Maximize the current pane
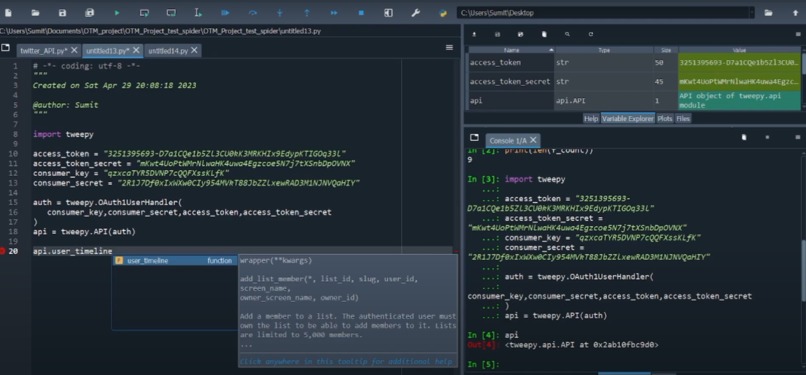The height and width of the screenshot is (375, 806). 389,12
